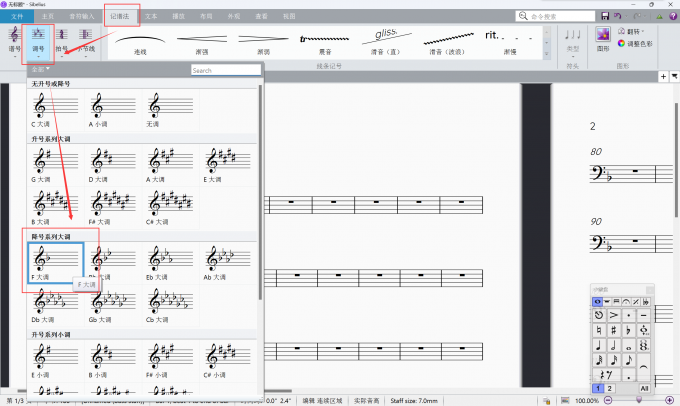Open the 外观 (Appearance) ribbon tab

pyautogui.click(x=234, y=16)
